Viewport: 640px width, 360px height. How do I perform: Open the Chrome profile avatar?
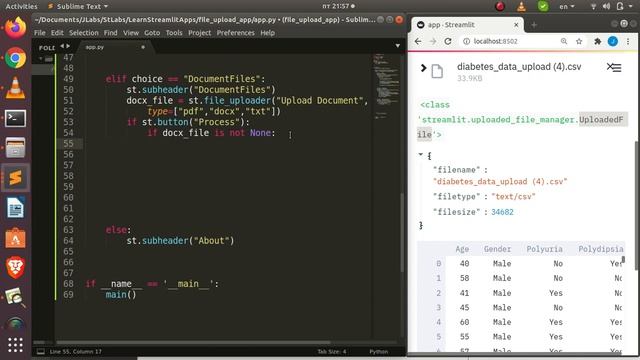coord(613,41)
